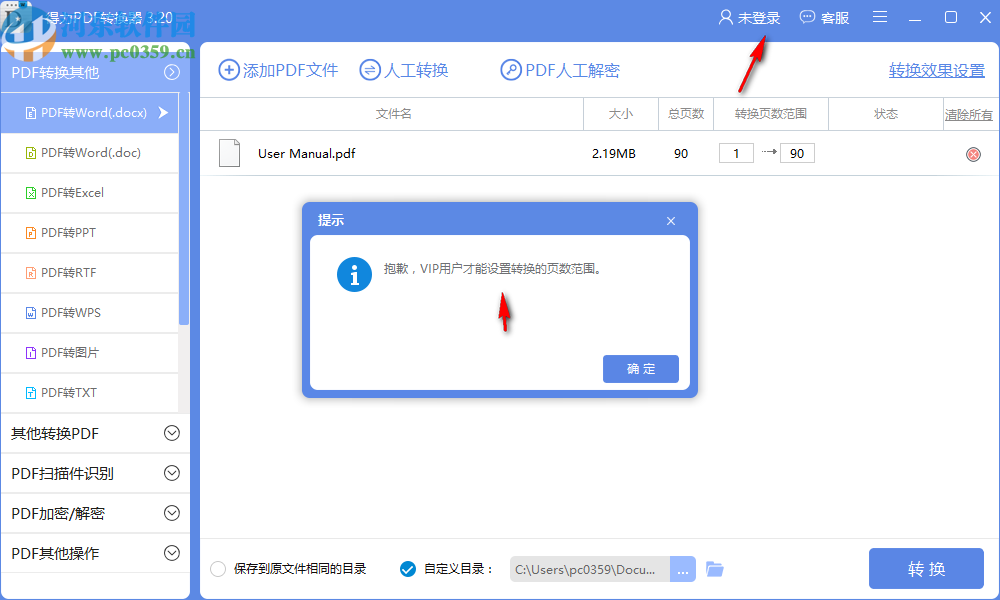This screenshot has height=600, width=1000.
Task: Select PDF转TXT conversion tool
Action: [x=60, y=392]
